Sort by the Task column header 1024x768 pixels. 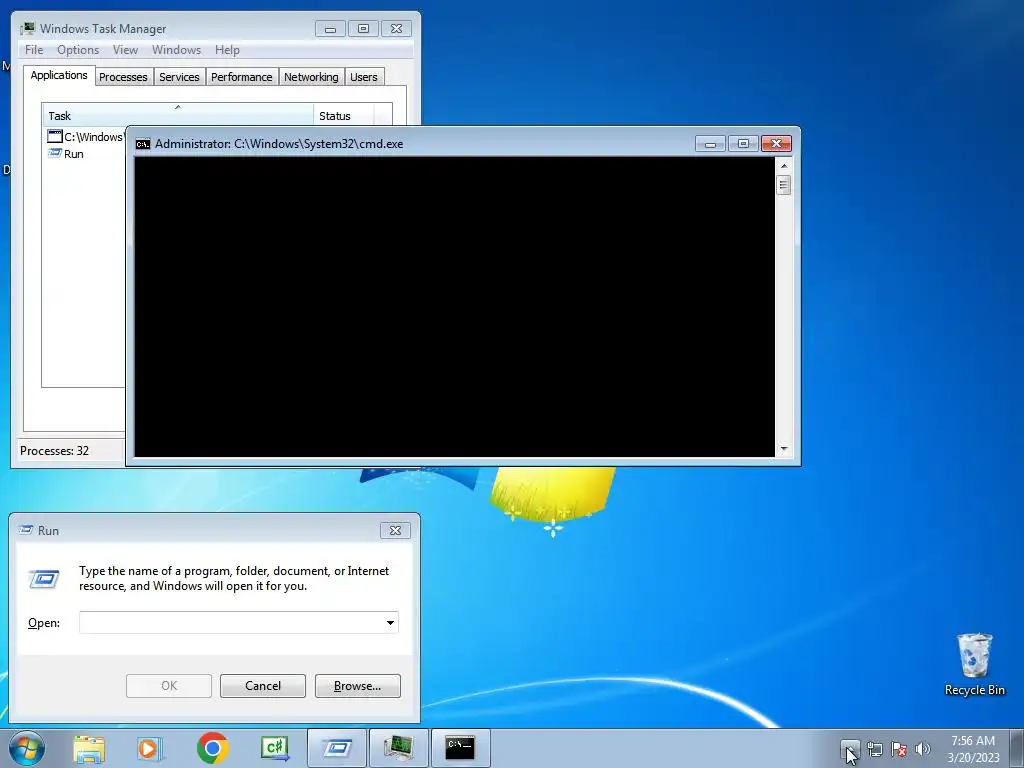click(x=178, y=116)
